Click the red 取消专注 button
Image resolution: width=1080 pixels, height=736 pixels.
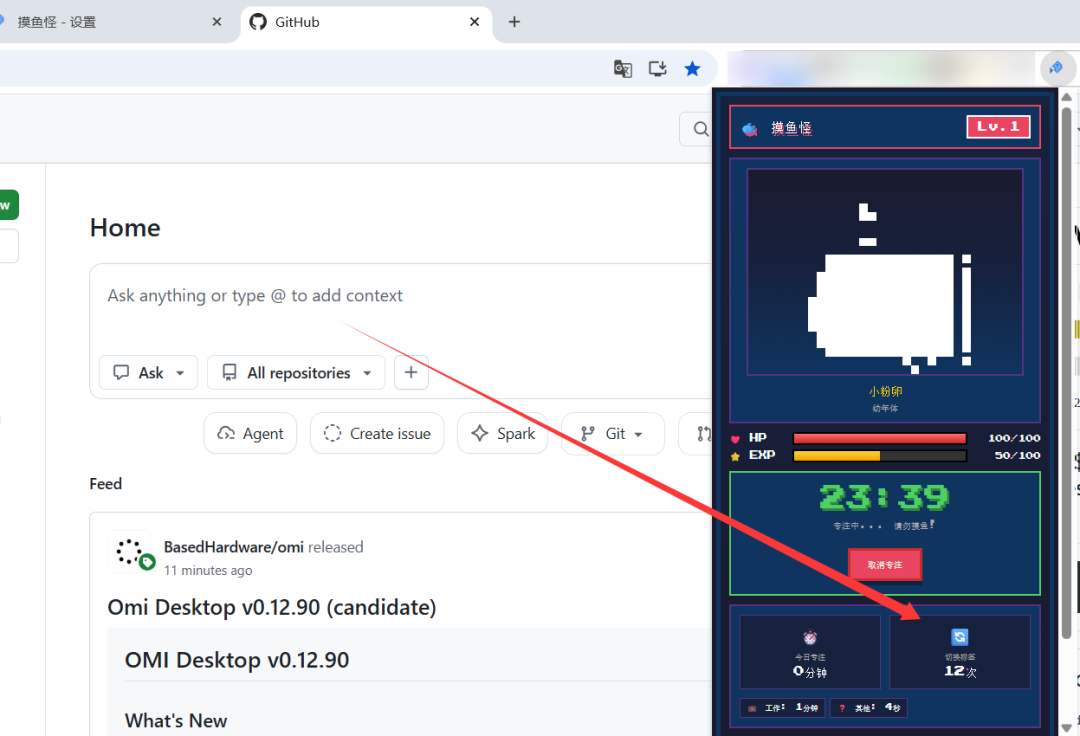pos(884,565)
